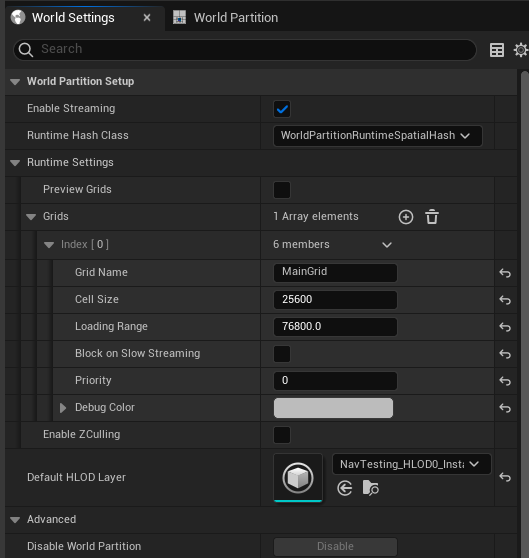The height and width of the screenshot is (558, 529).
Task: Click the details panel vertical scrollbar
Action: (524, 313)
